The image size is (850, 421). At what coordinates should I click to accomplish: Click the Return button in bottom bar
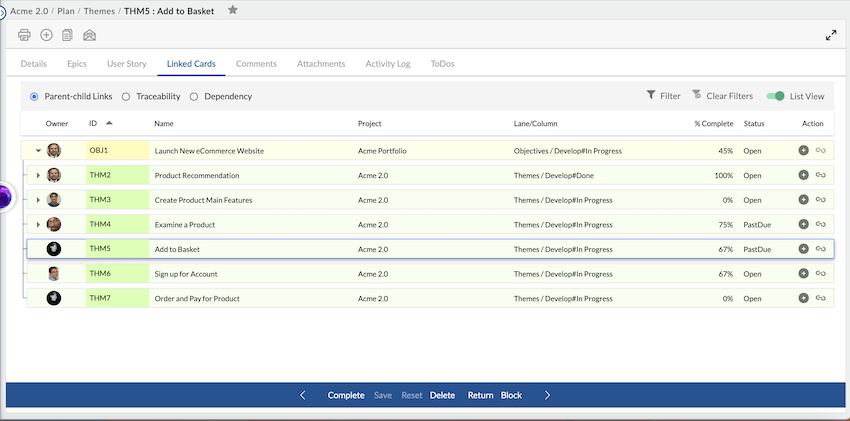pos(480,395)
